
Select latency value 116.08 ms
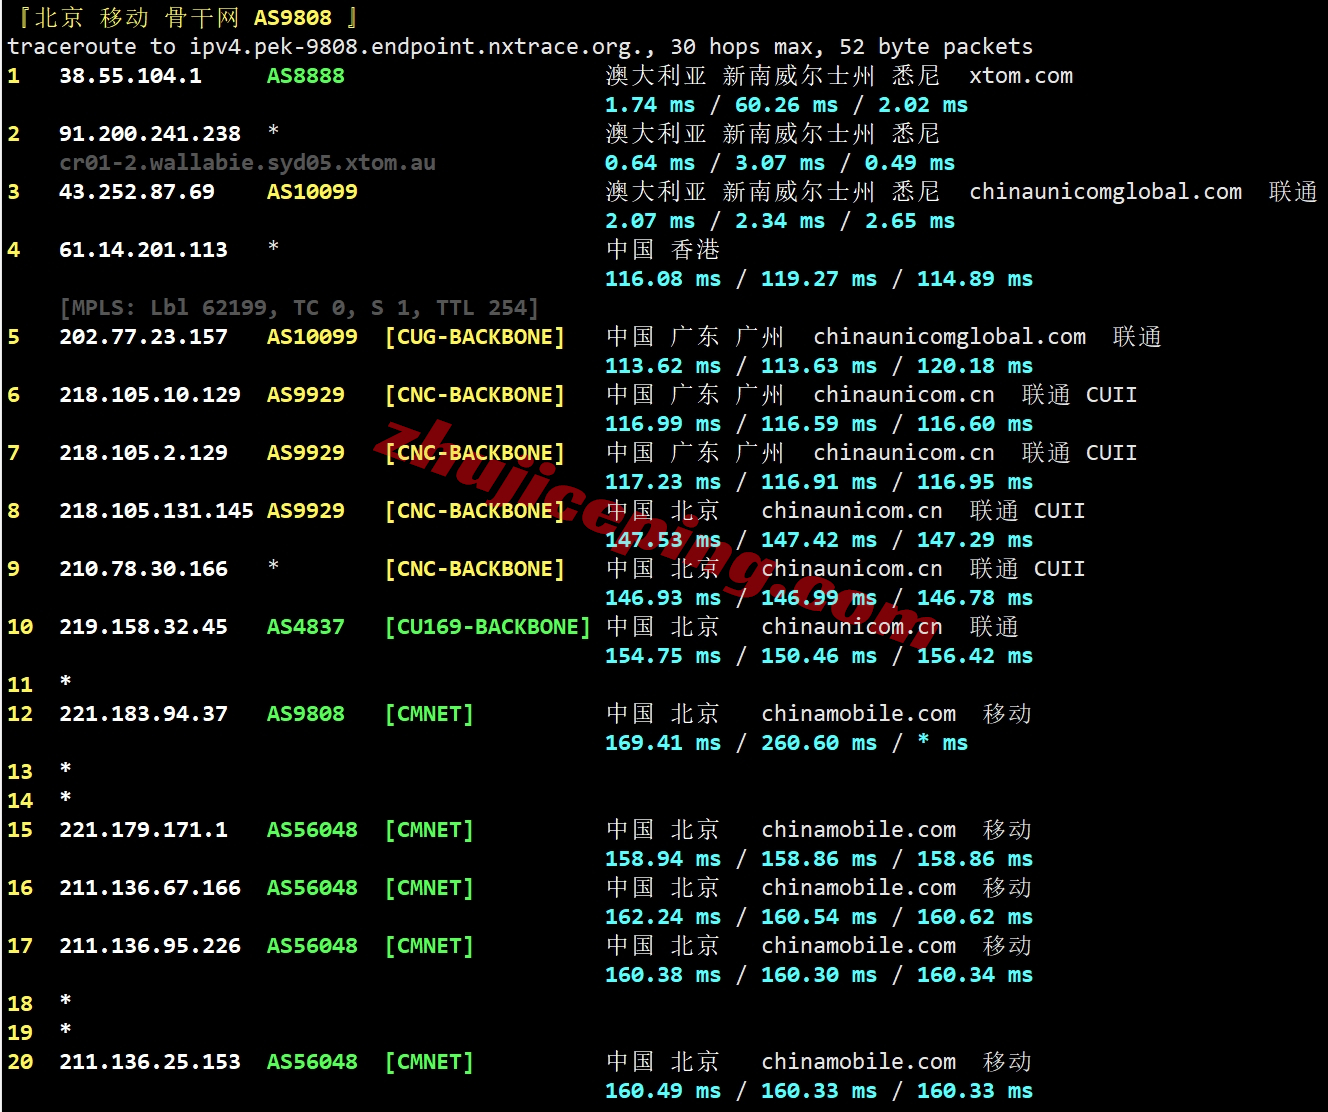663,279
